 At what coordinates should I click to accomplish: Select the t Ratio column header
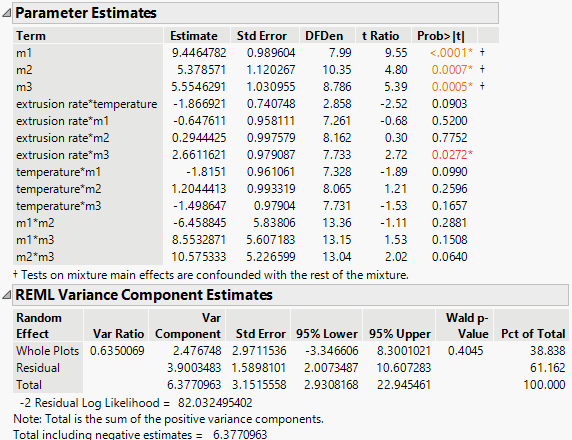pyautogui.click(x=380, y=36)
